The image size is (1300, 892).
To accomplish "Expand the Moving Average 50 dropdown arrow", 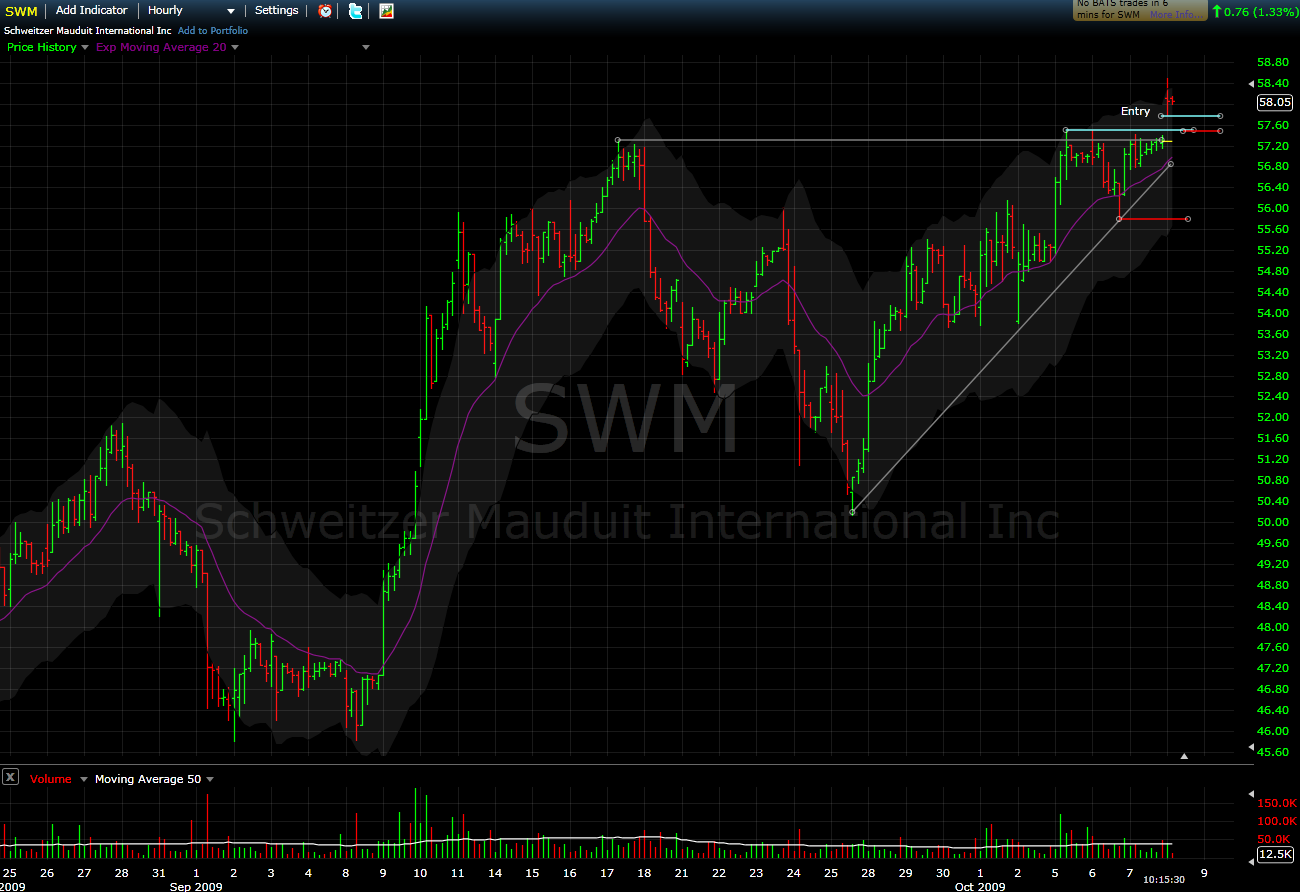I will click(210, 779).
